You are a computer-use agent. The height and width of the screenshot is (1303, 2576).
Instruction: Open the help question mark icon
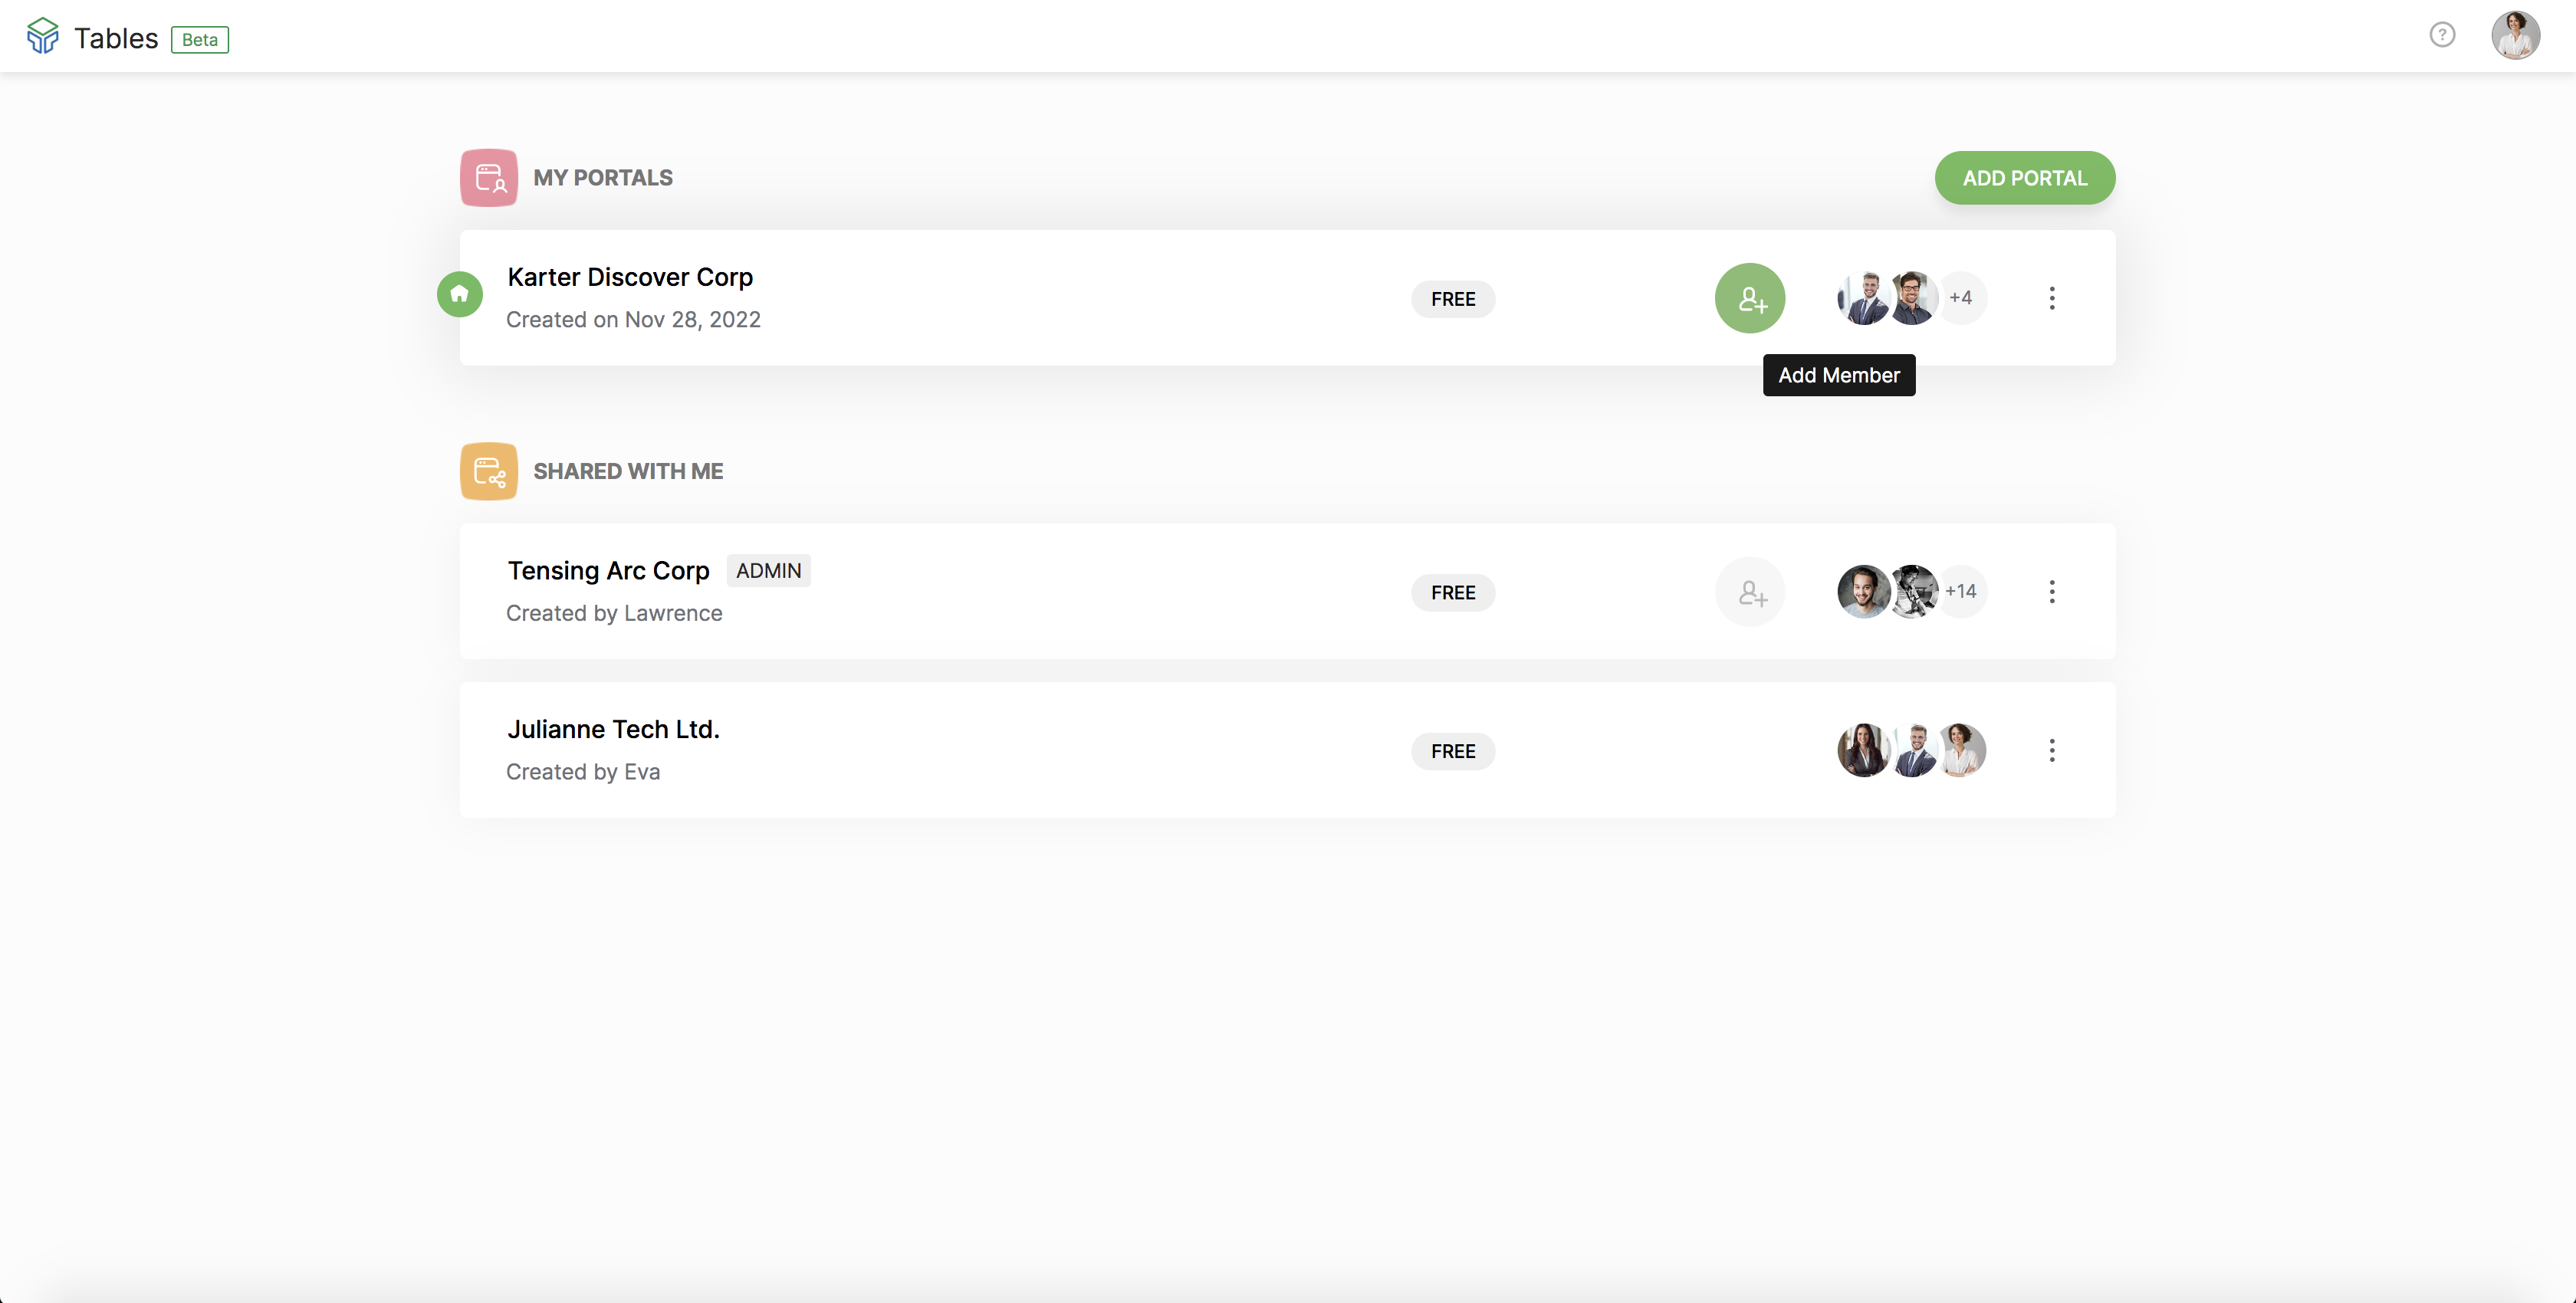pos(2442,35)
